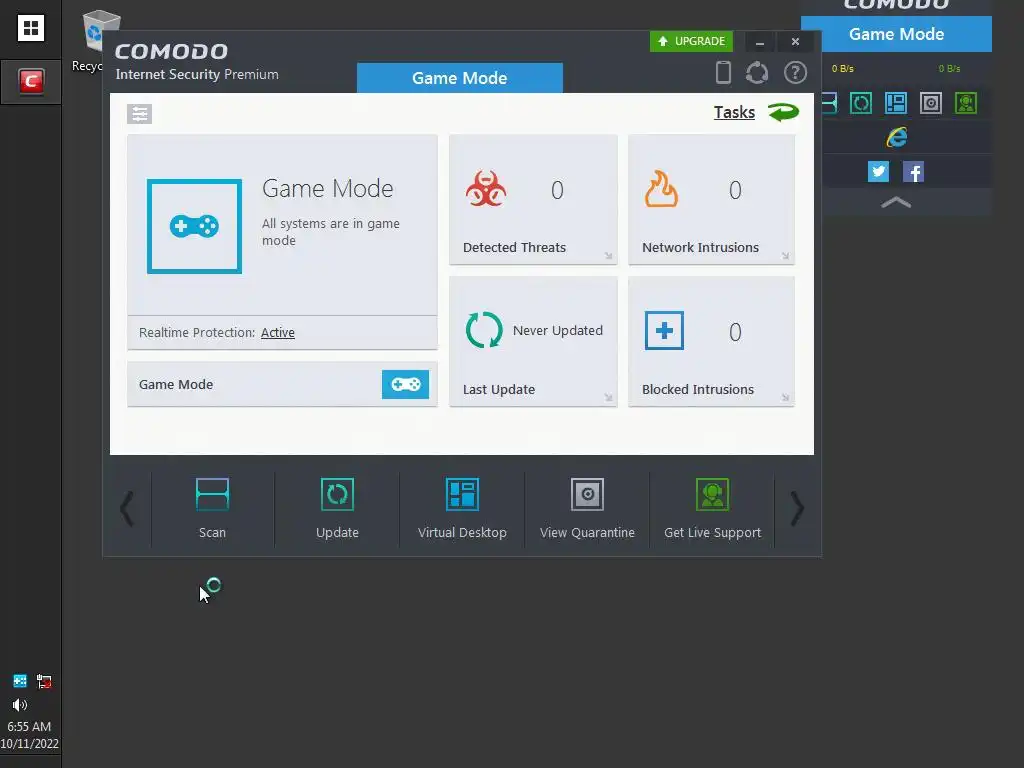1024x768 pixels.
Task: Click the large Game Mode controller tile
Action: 195,226
